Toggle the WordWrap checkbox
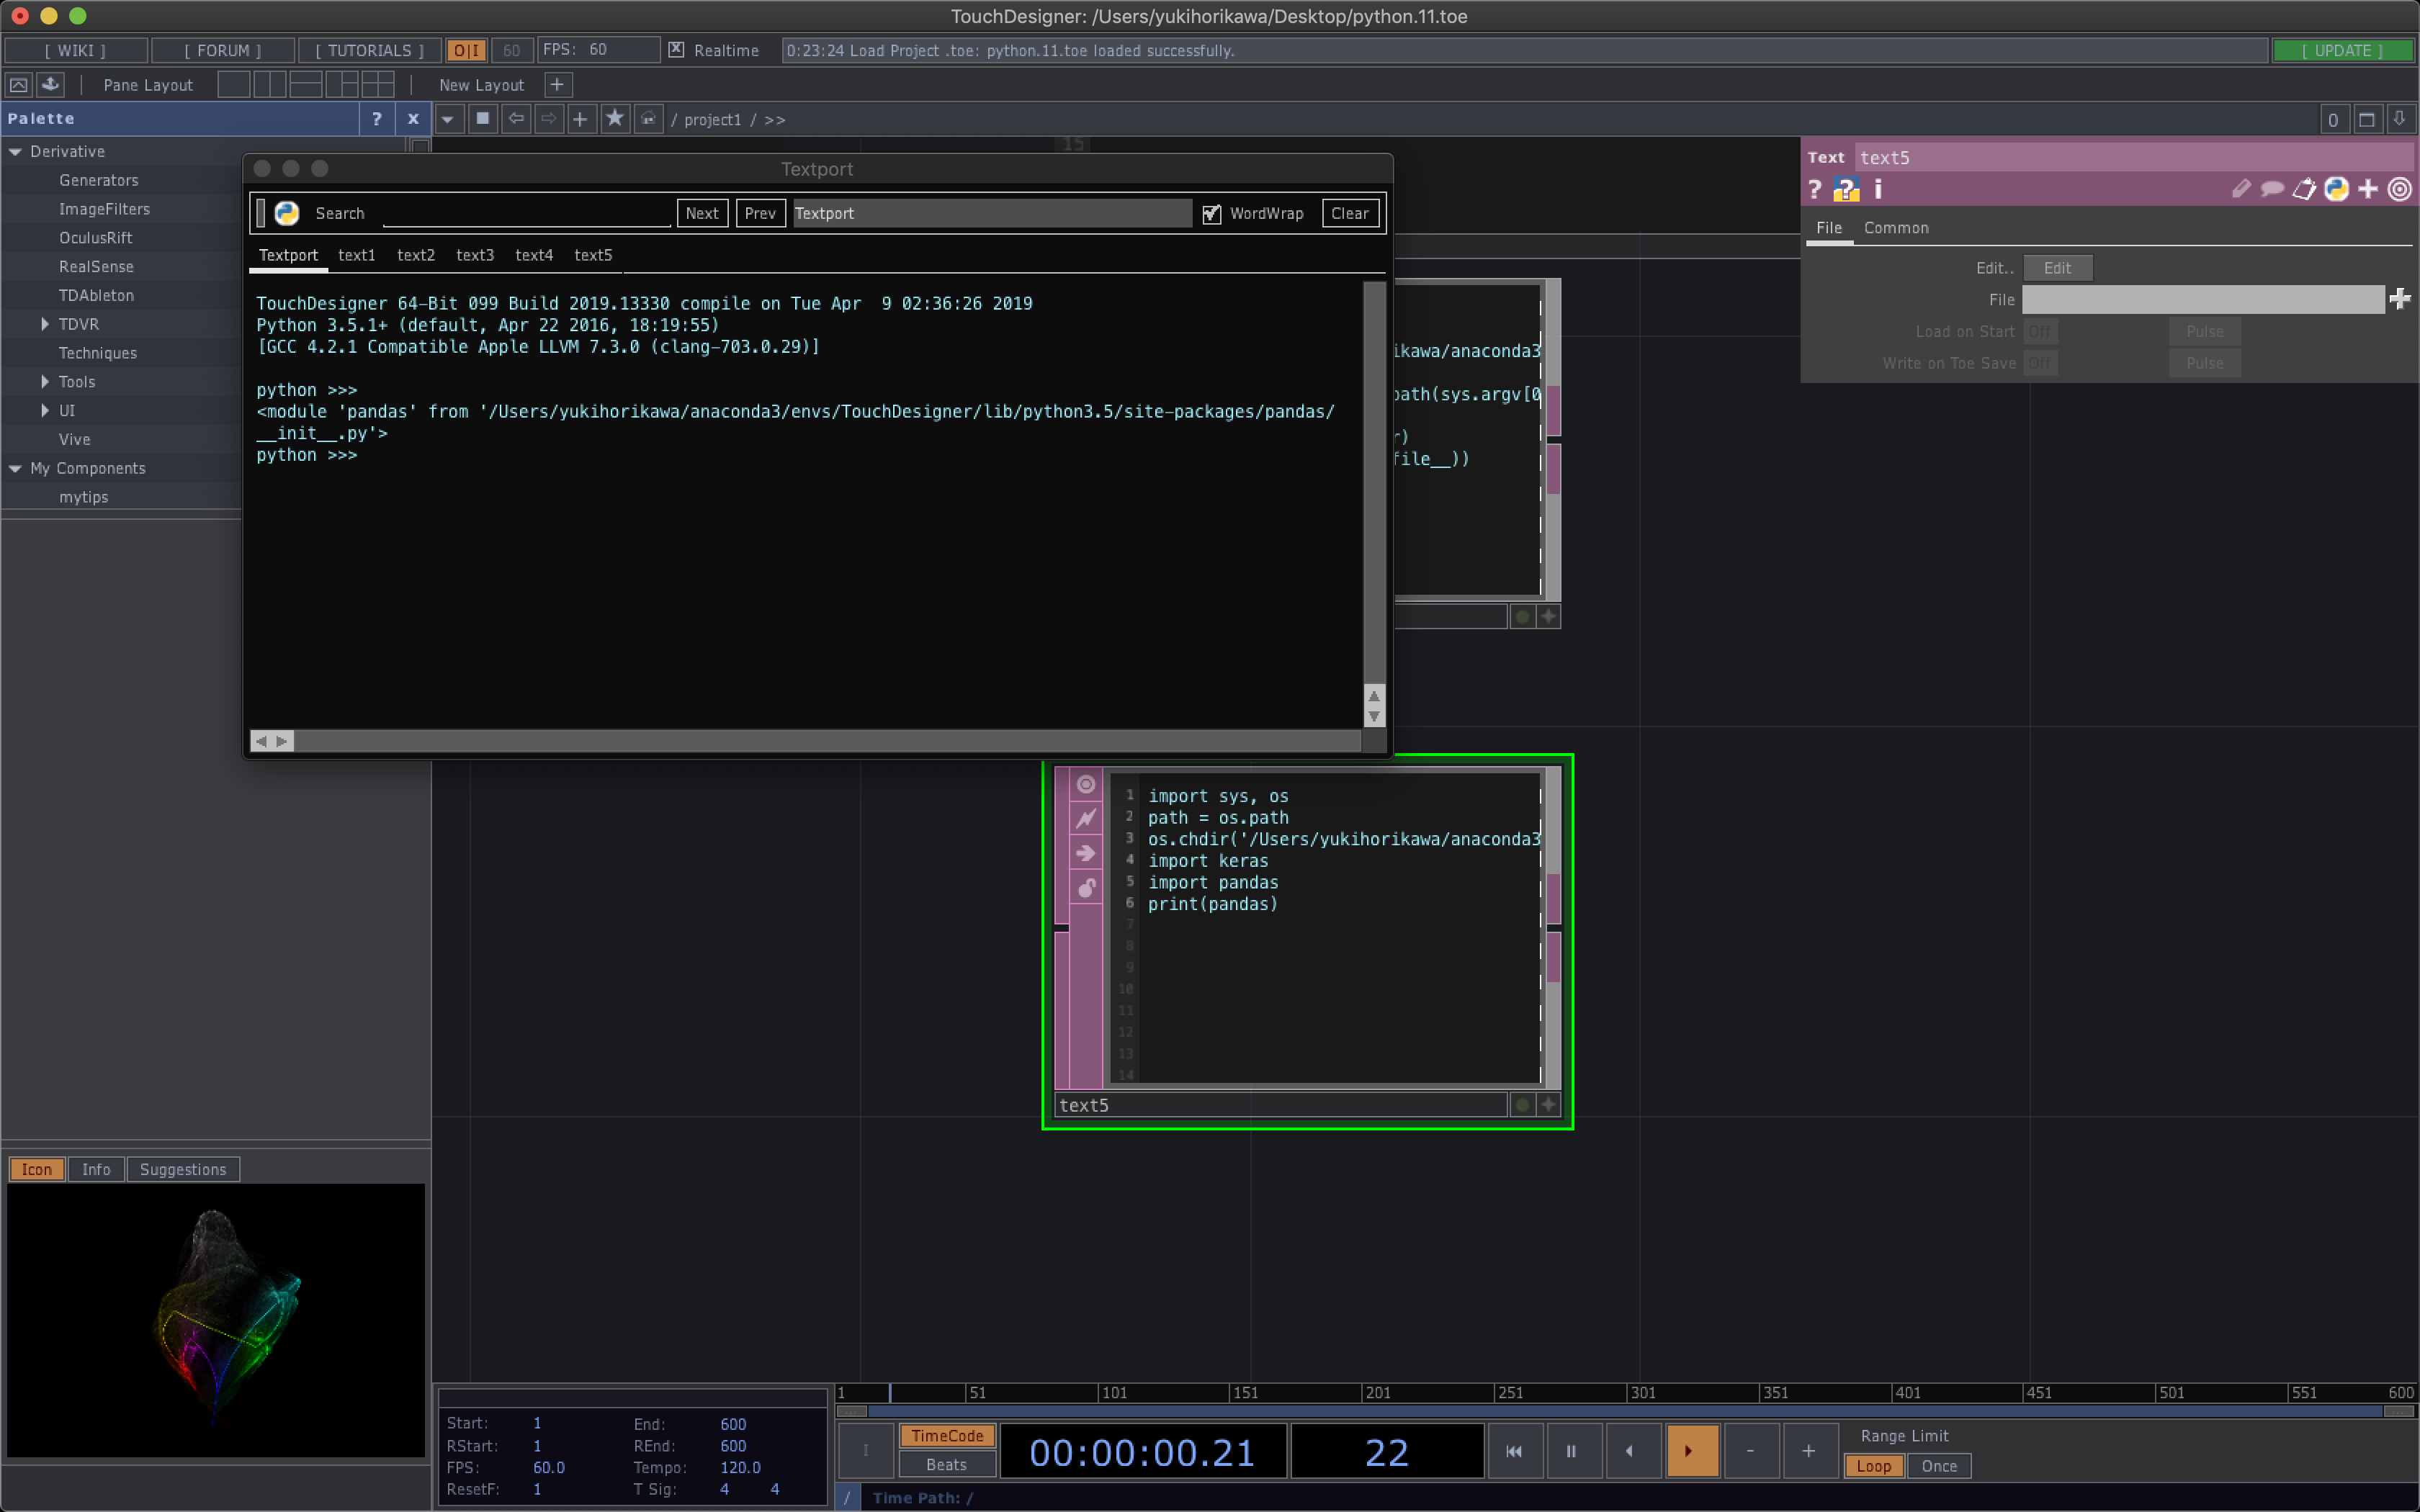The width and height of the screenshot is (2420, 1512). [1211, 214]
